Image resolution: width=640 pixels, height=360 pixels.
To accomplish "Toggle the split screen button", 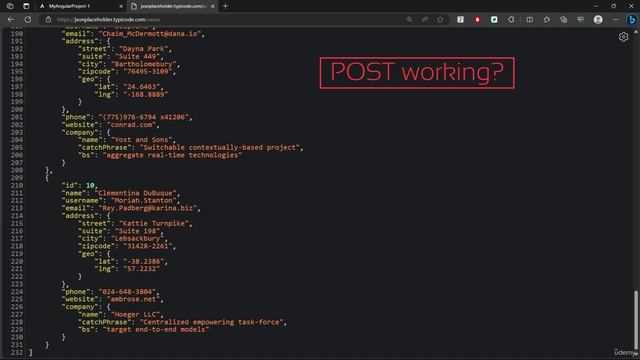I will (529, 20).
